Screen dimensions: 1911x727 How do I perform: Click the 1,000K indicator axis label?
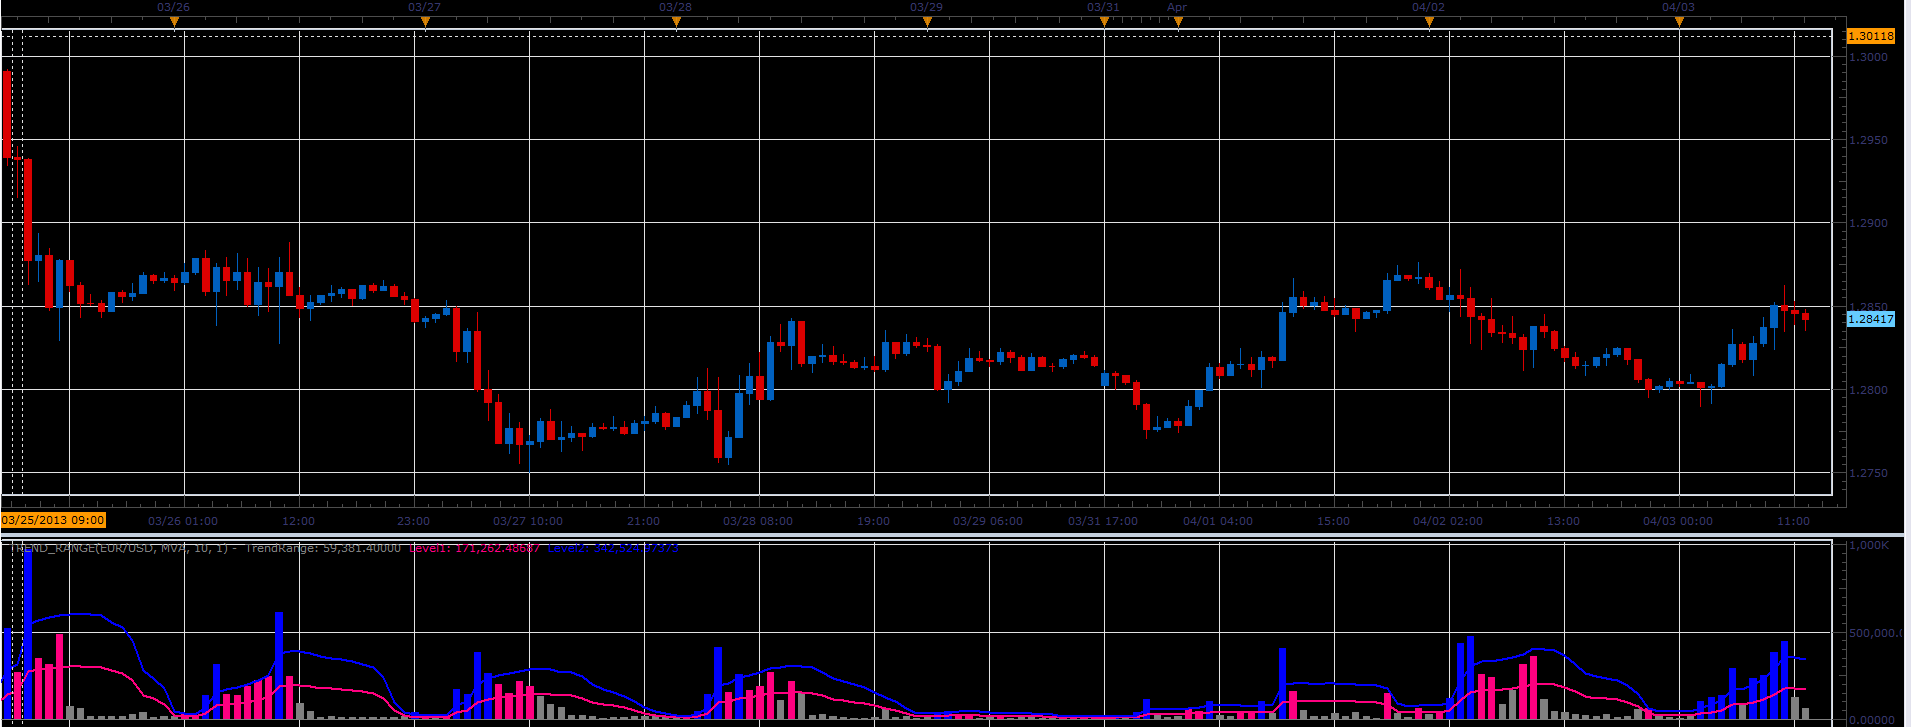[1869, 546]
